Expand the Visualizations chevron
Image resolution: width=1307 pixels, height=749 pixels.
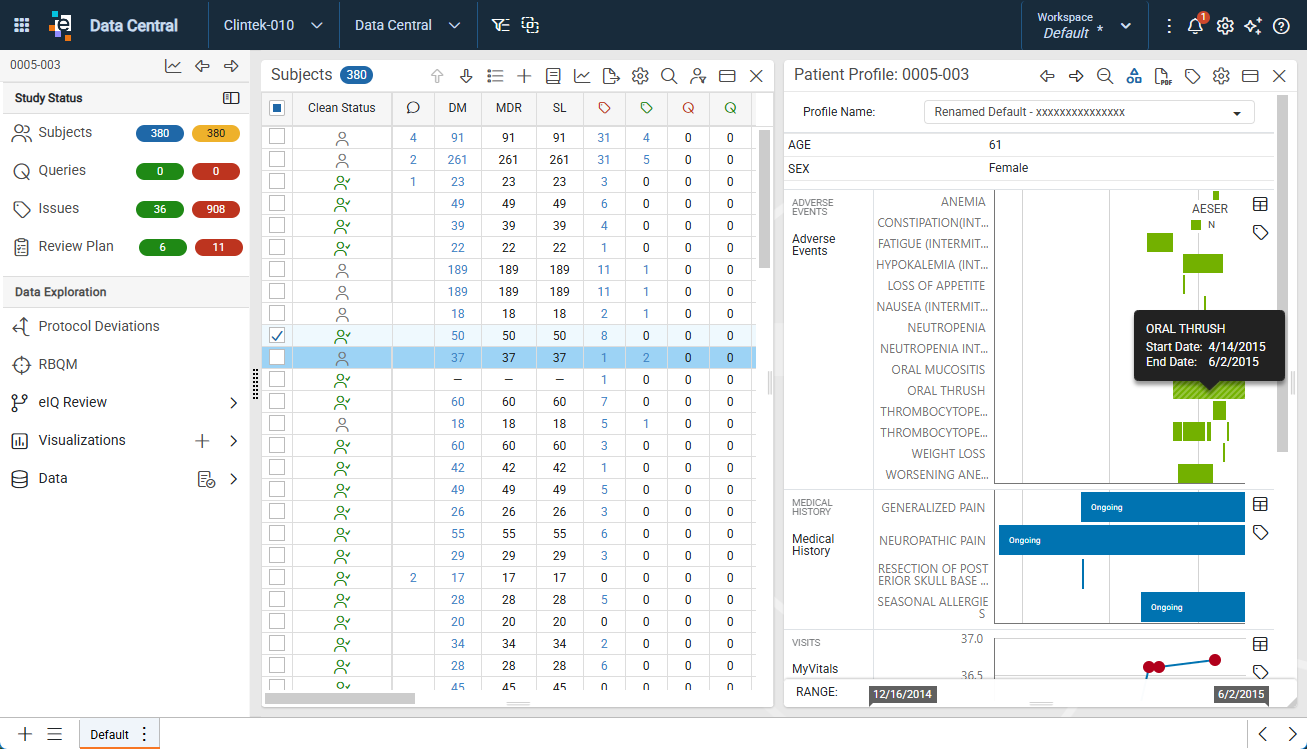click(234, 441)
